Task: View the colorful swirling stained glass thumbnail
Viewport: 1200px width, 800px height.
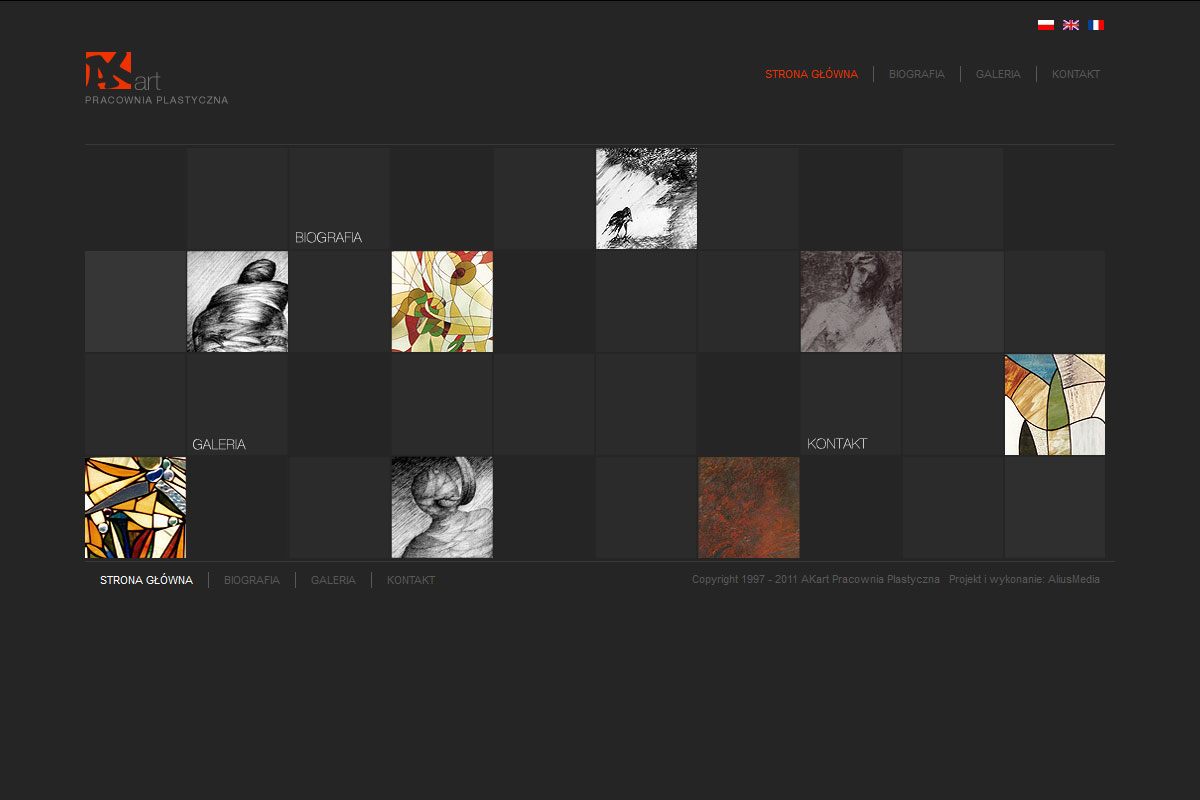Action: pos(442,302)
